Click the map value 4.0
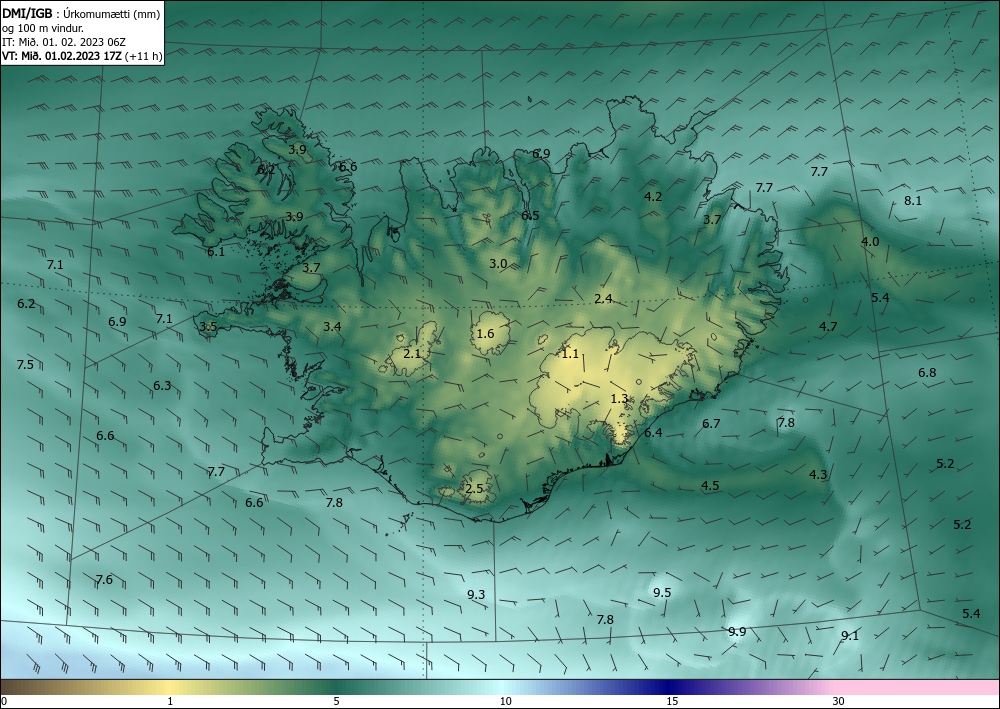The width and height of the screenshot is (1000, 709). click(870, 242)
